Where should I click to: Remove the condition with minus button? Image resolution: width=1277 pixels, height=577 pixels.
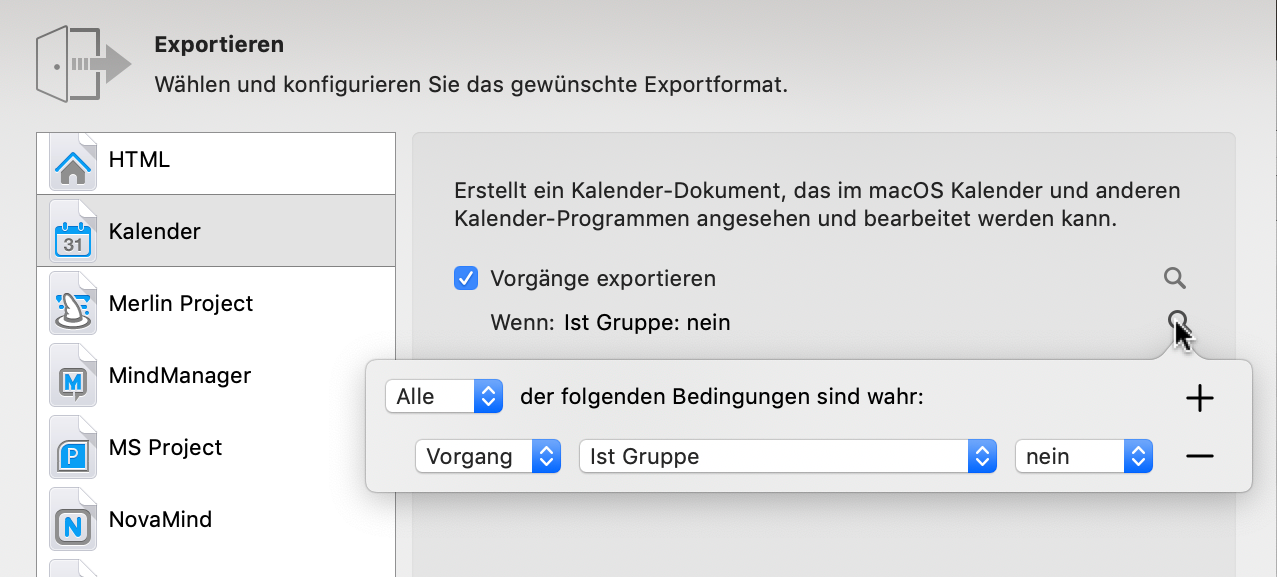coord(1199,457)
